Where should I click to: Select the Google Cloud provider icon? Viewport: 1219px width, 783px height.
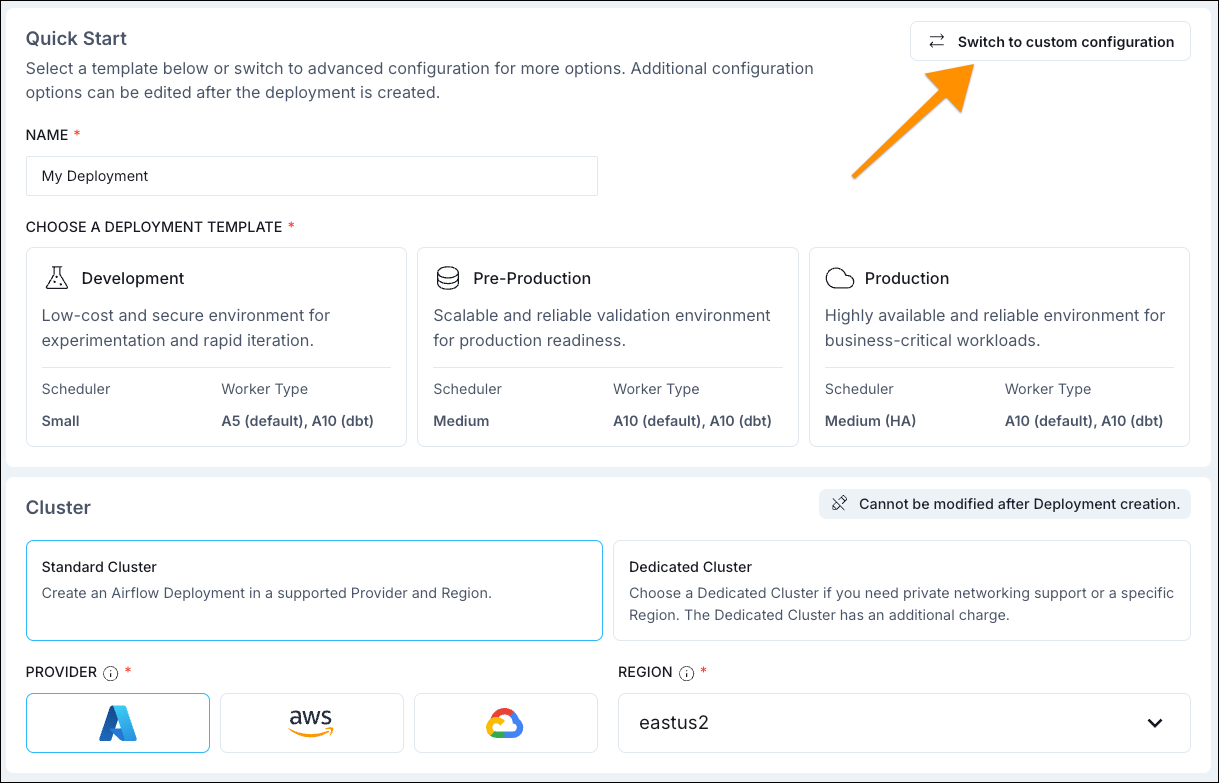[505, 722]
